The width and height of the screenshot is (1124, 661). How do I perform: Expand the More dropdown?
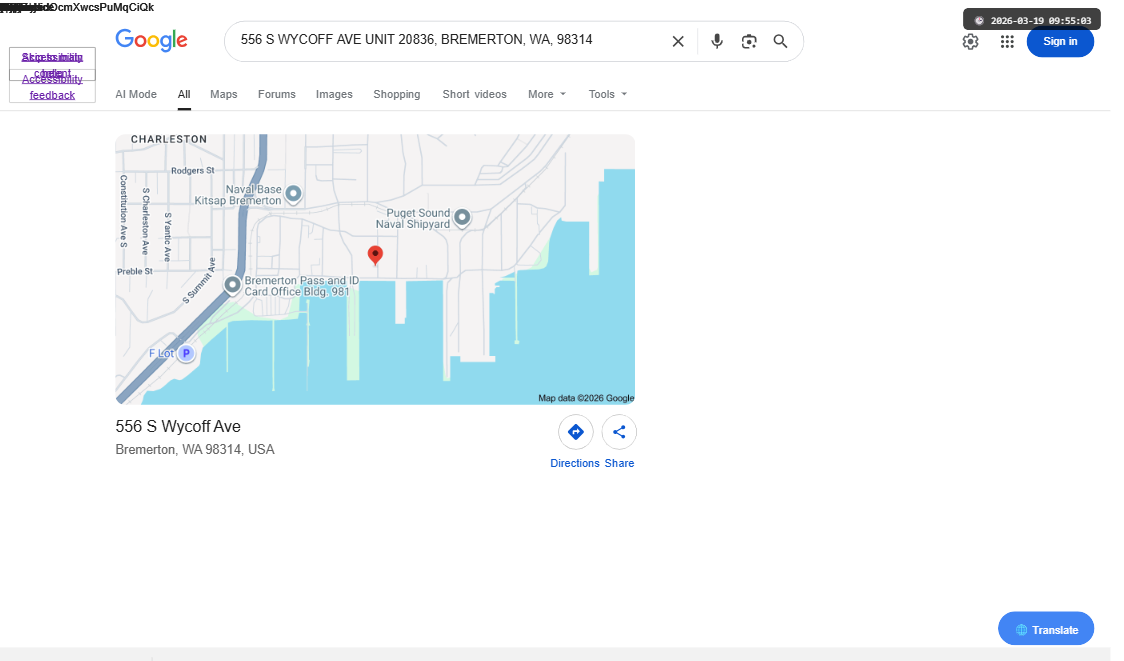coord(547,94)
